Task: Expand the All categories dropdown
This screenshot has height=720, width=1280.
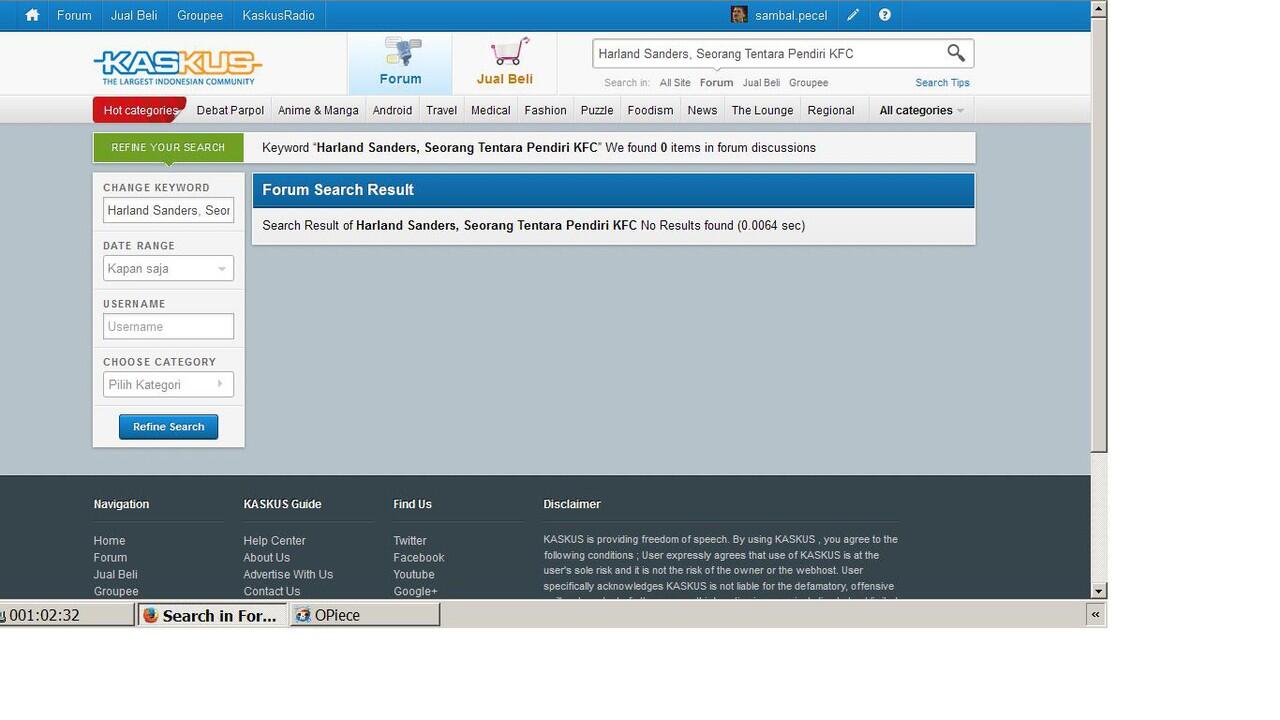Action: (x=921, y=110)
